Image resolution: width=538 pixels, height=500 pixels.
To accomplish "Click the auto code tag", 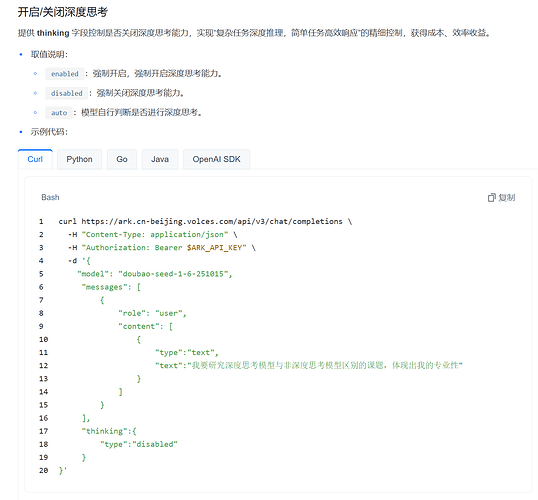I will (x=59, y=113).
